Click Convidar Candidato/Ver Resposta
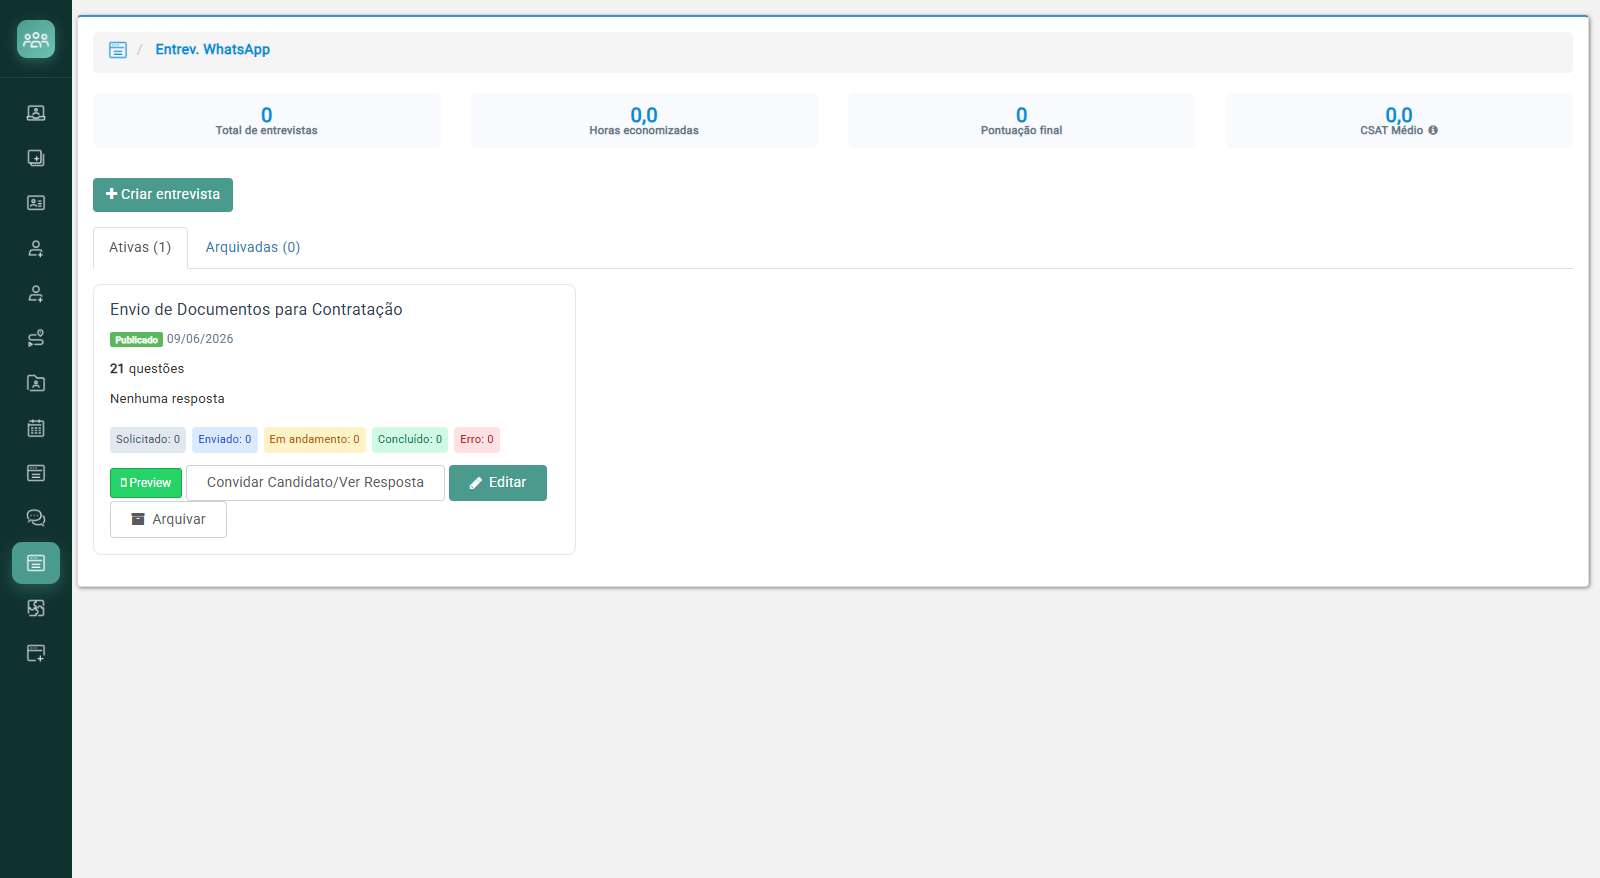The height and width of the screenshot is (878, 1600). click(315, 483)
